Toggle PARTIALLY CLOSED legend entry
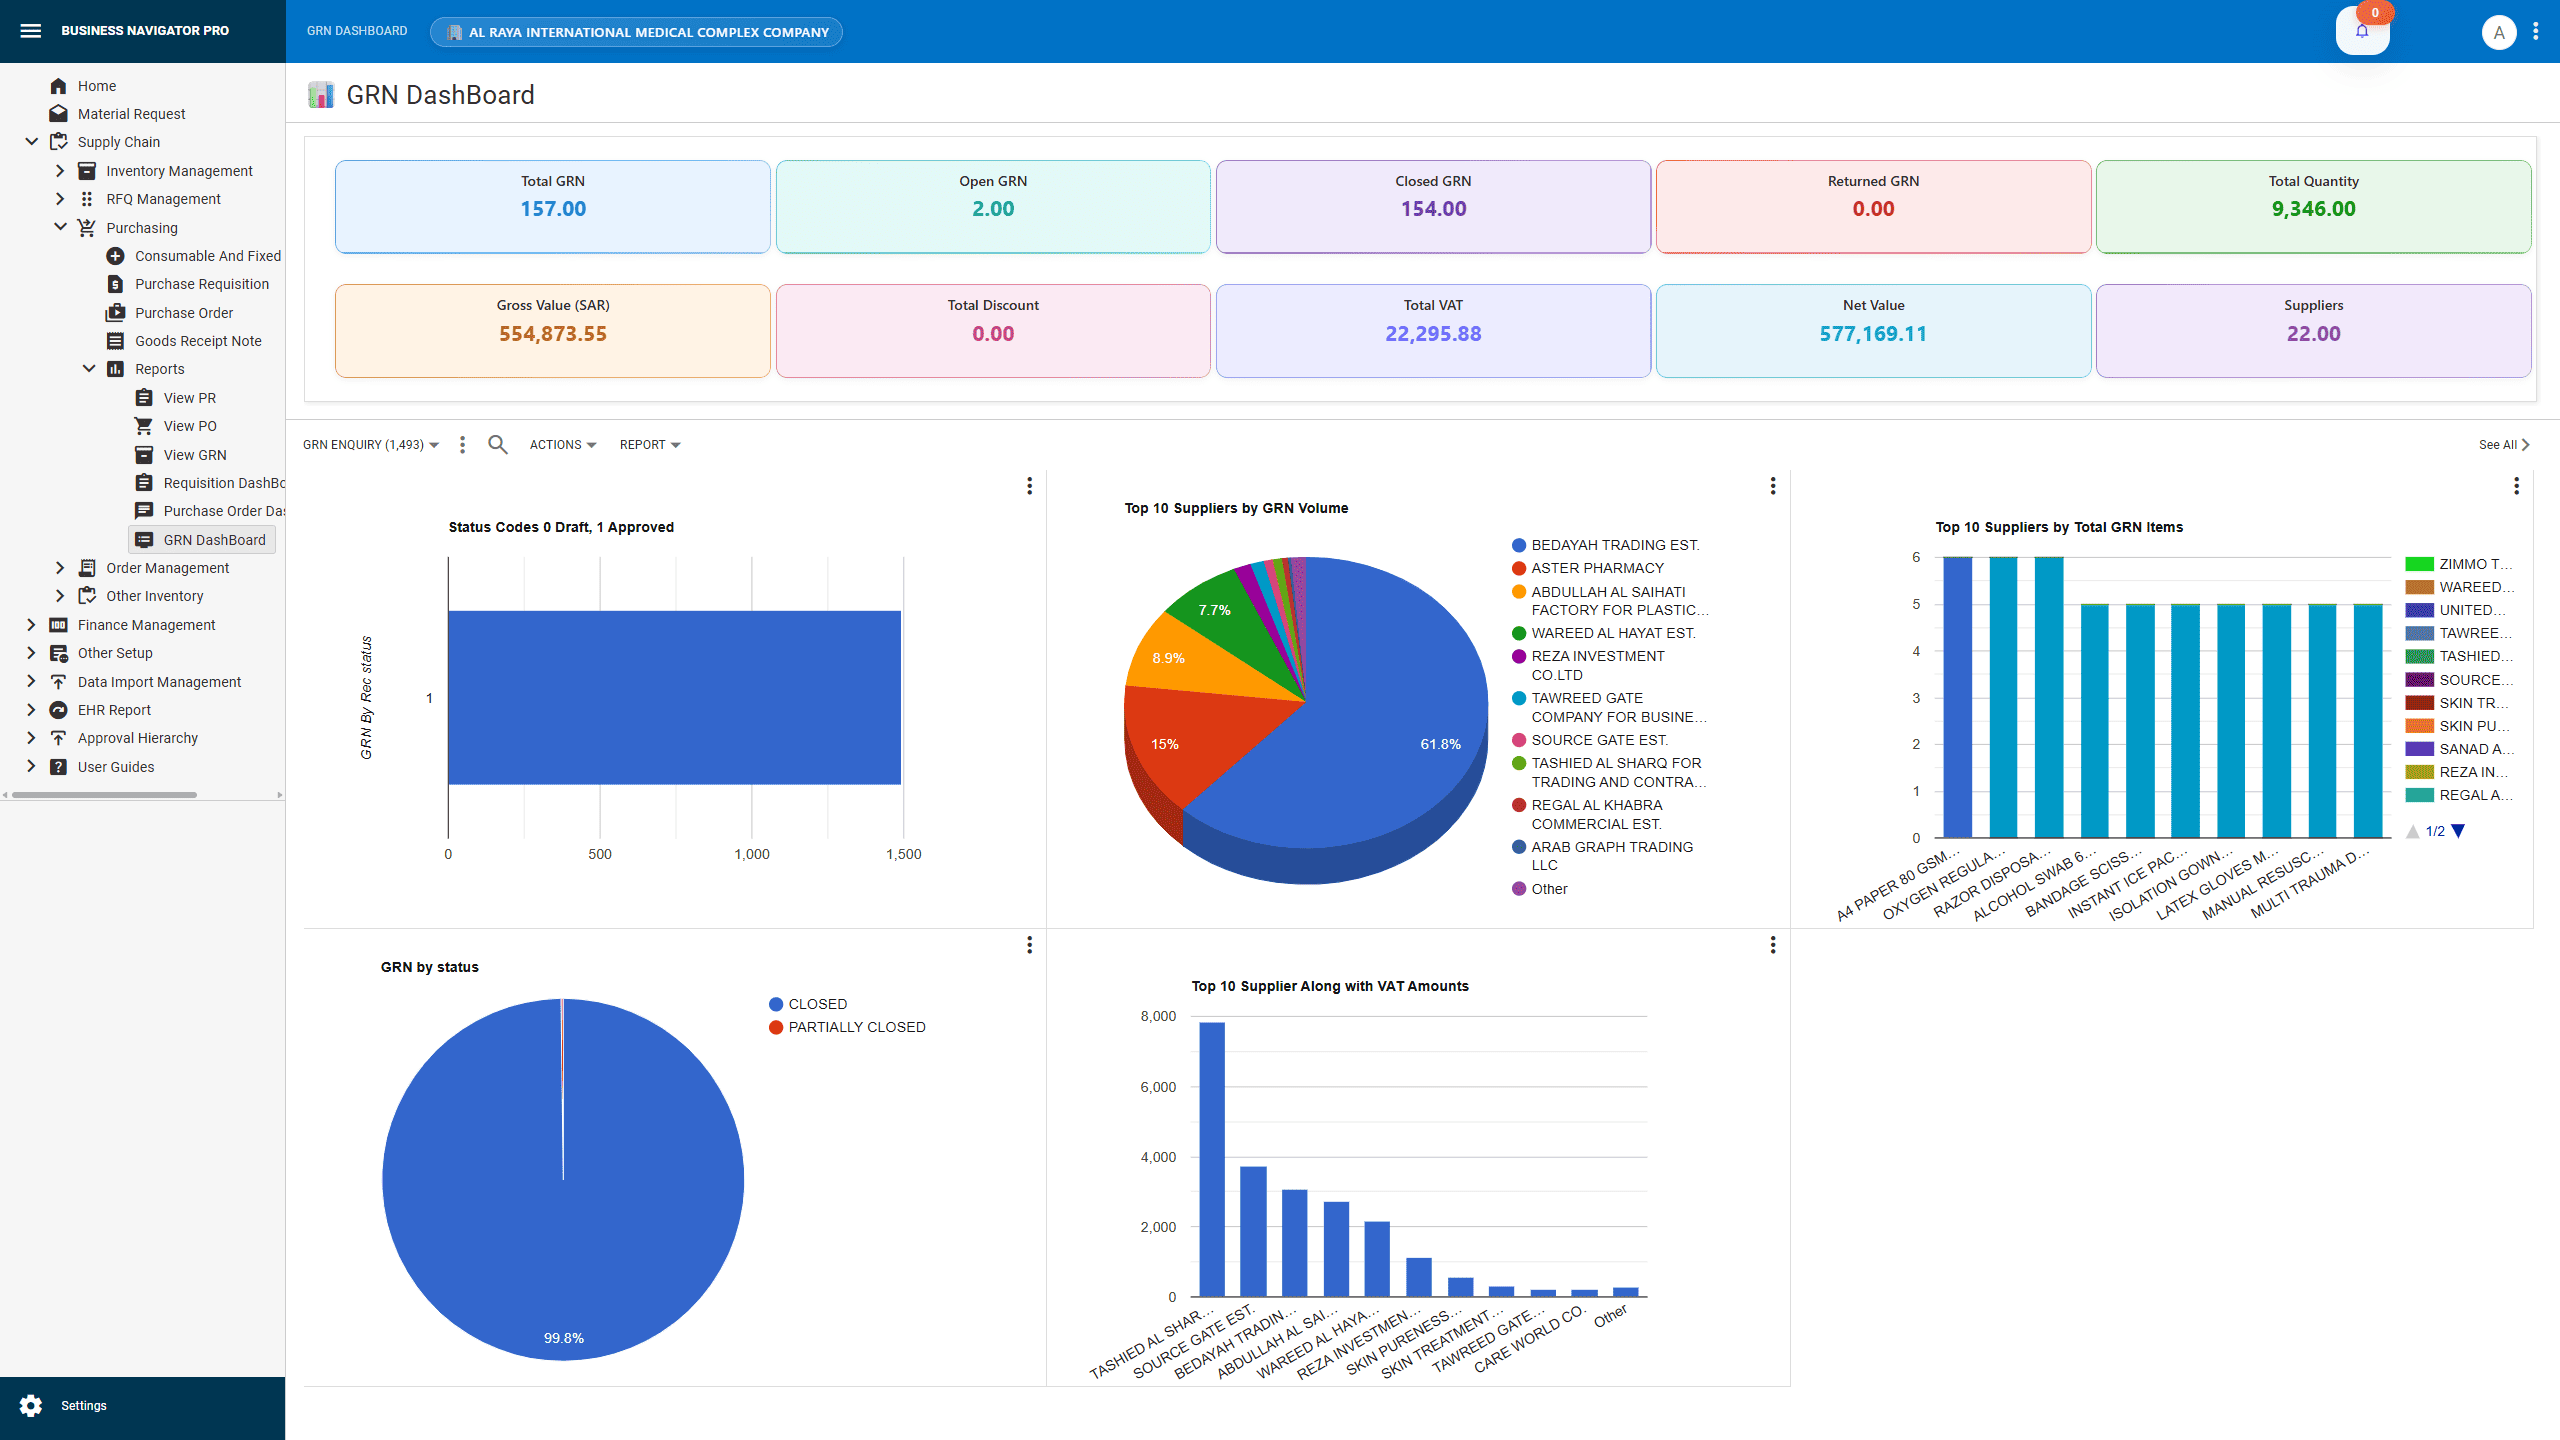 pos(856,1027)
